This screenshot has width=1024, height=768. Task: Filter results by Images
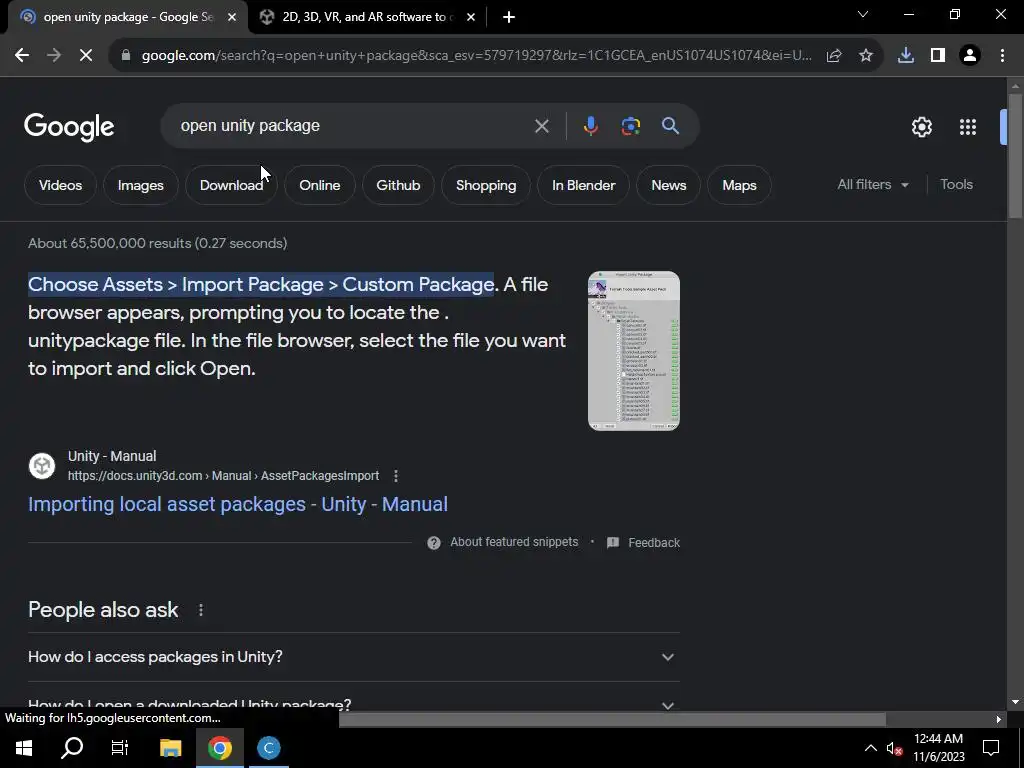[x=140, y=185]
